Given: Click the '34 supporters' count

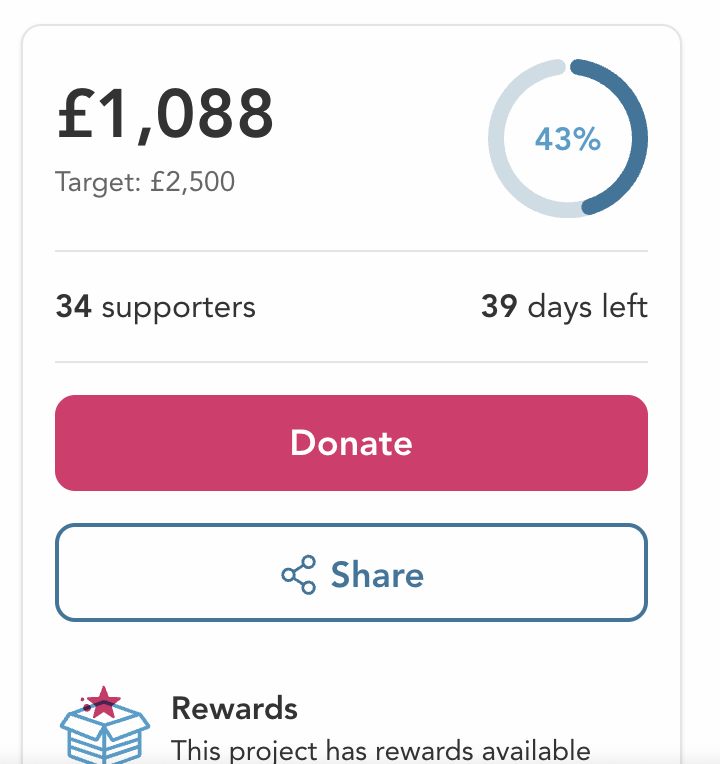Looking at the screenshot, I should (x=155, y=306).
